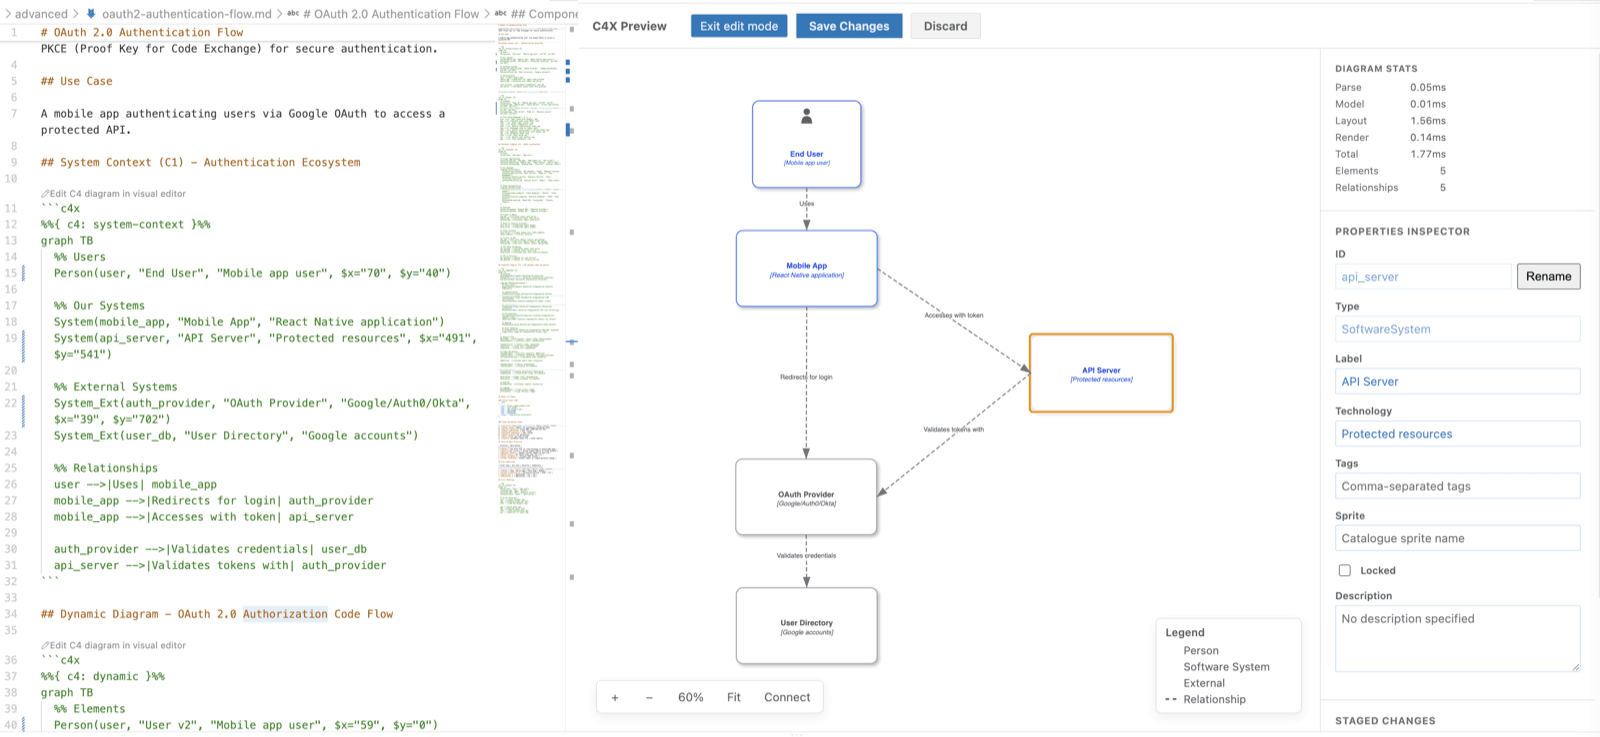
Task: Open '# OAuth 2.0 Authentication Flow' breadcrumb
Action: pyautogui.click(x=391, y=14)
